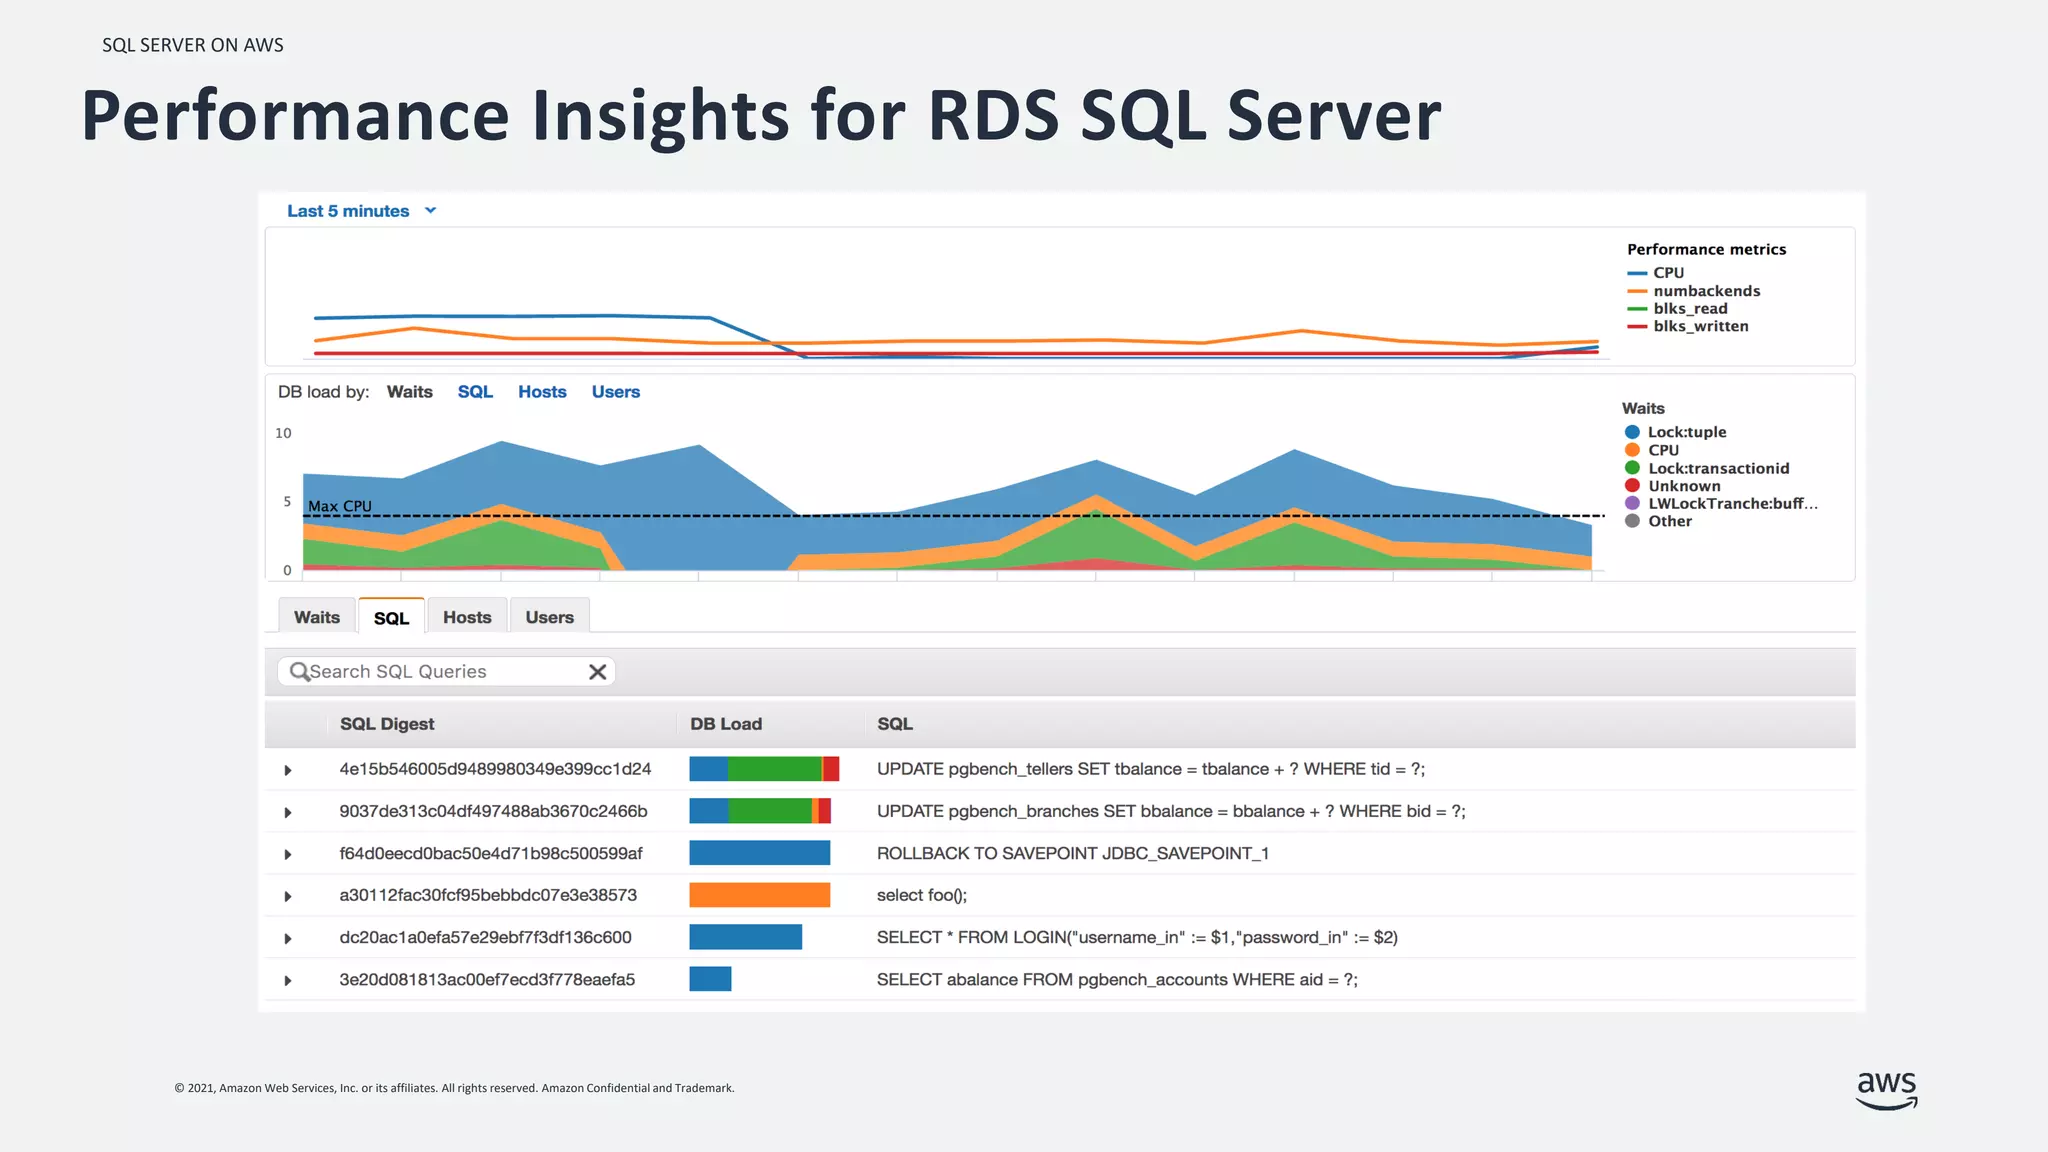Click the orange numbackends line legend marker

tap(1637, 291)
